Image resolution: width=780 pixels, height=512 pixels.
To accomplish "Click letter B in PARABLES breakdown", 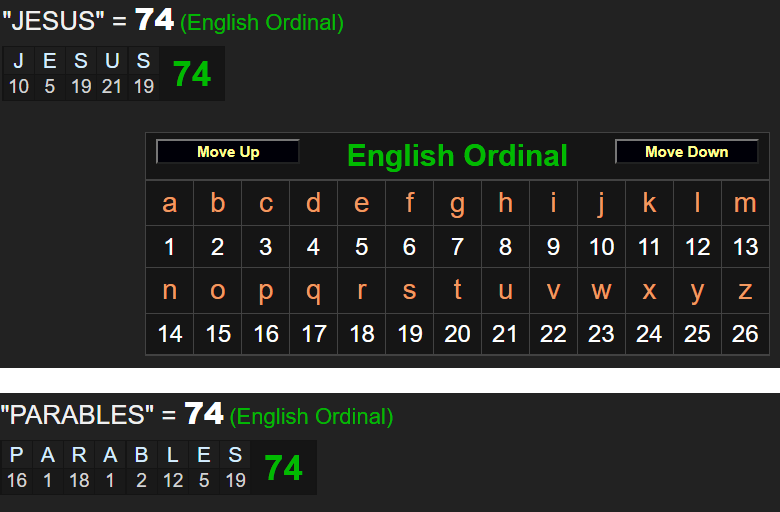I will point(142,455).
